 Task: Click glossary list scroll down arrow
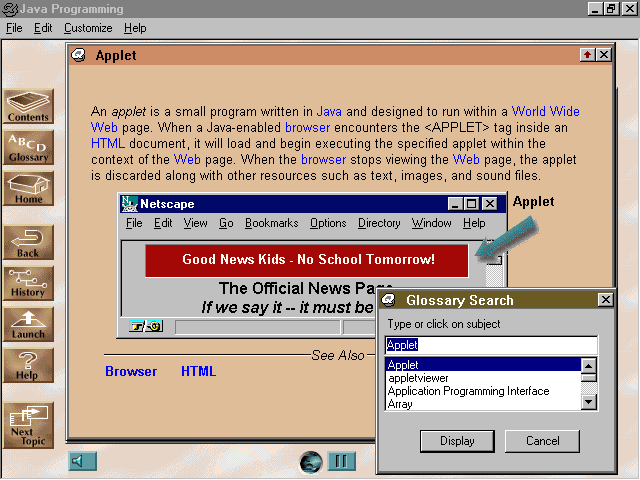coord(588,402)
